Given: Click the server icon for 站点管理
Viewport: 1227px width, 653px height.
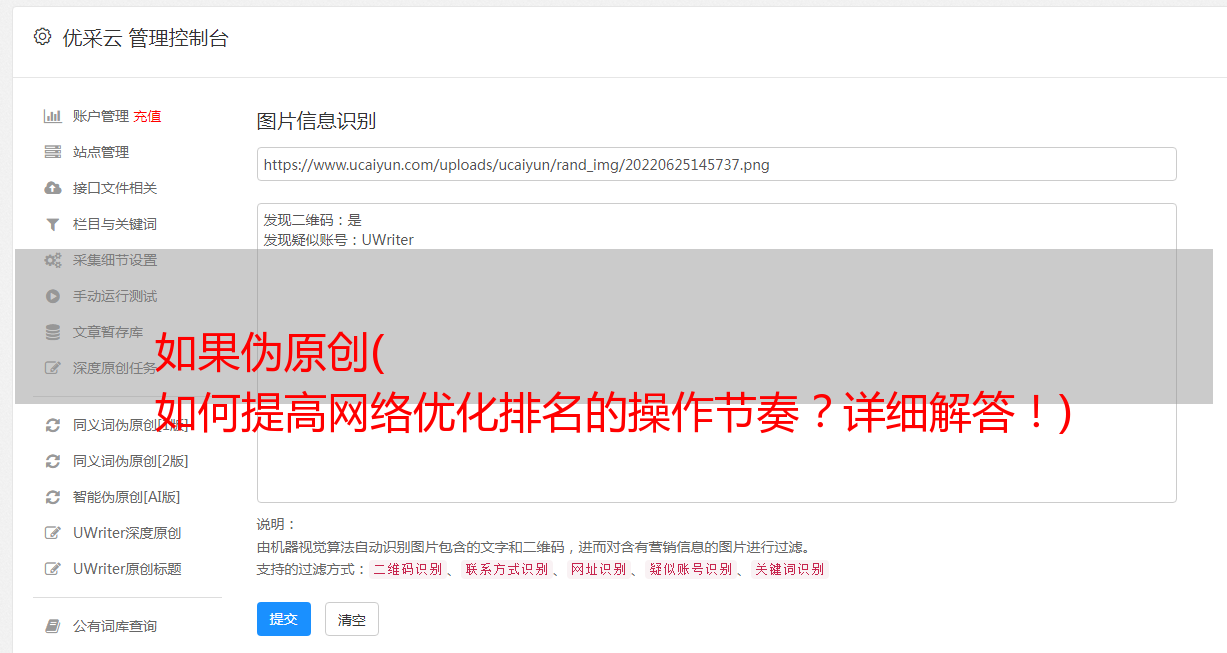Looking at the screenshot, I should (53, 152).
